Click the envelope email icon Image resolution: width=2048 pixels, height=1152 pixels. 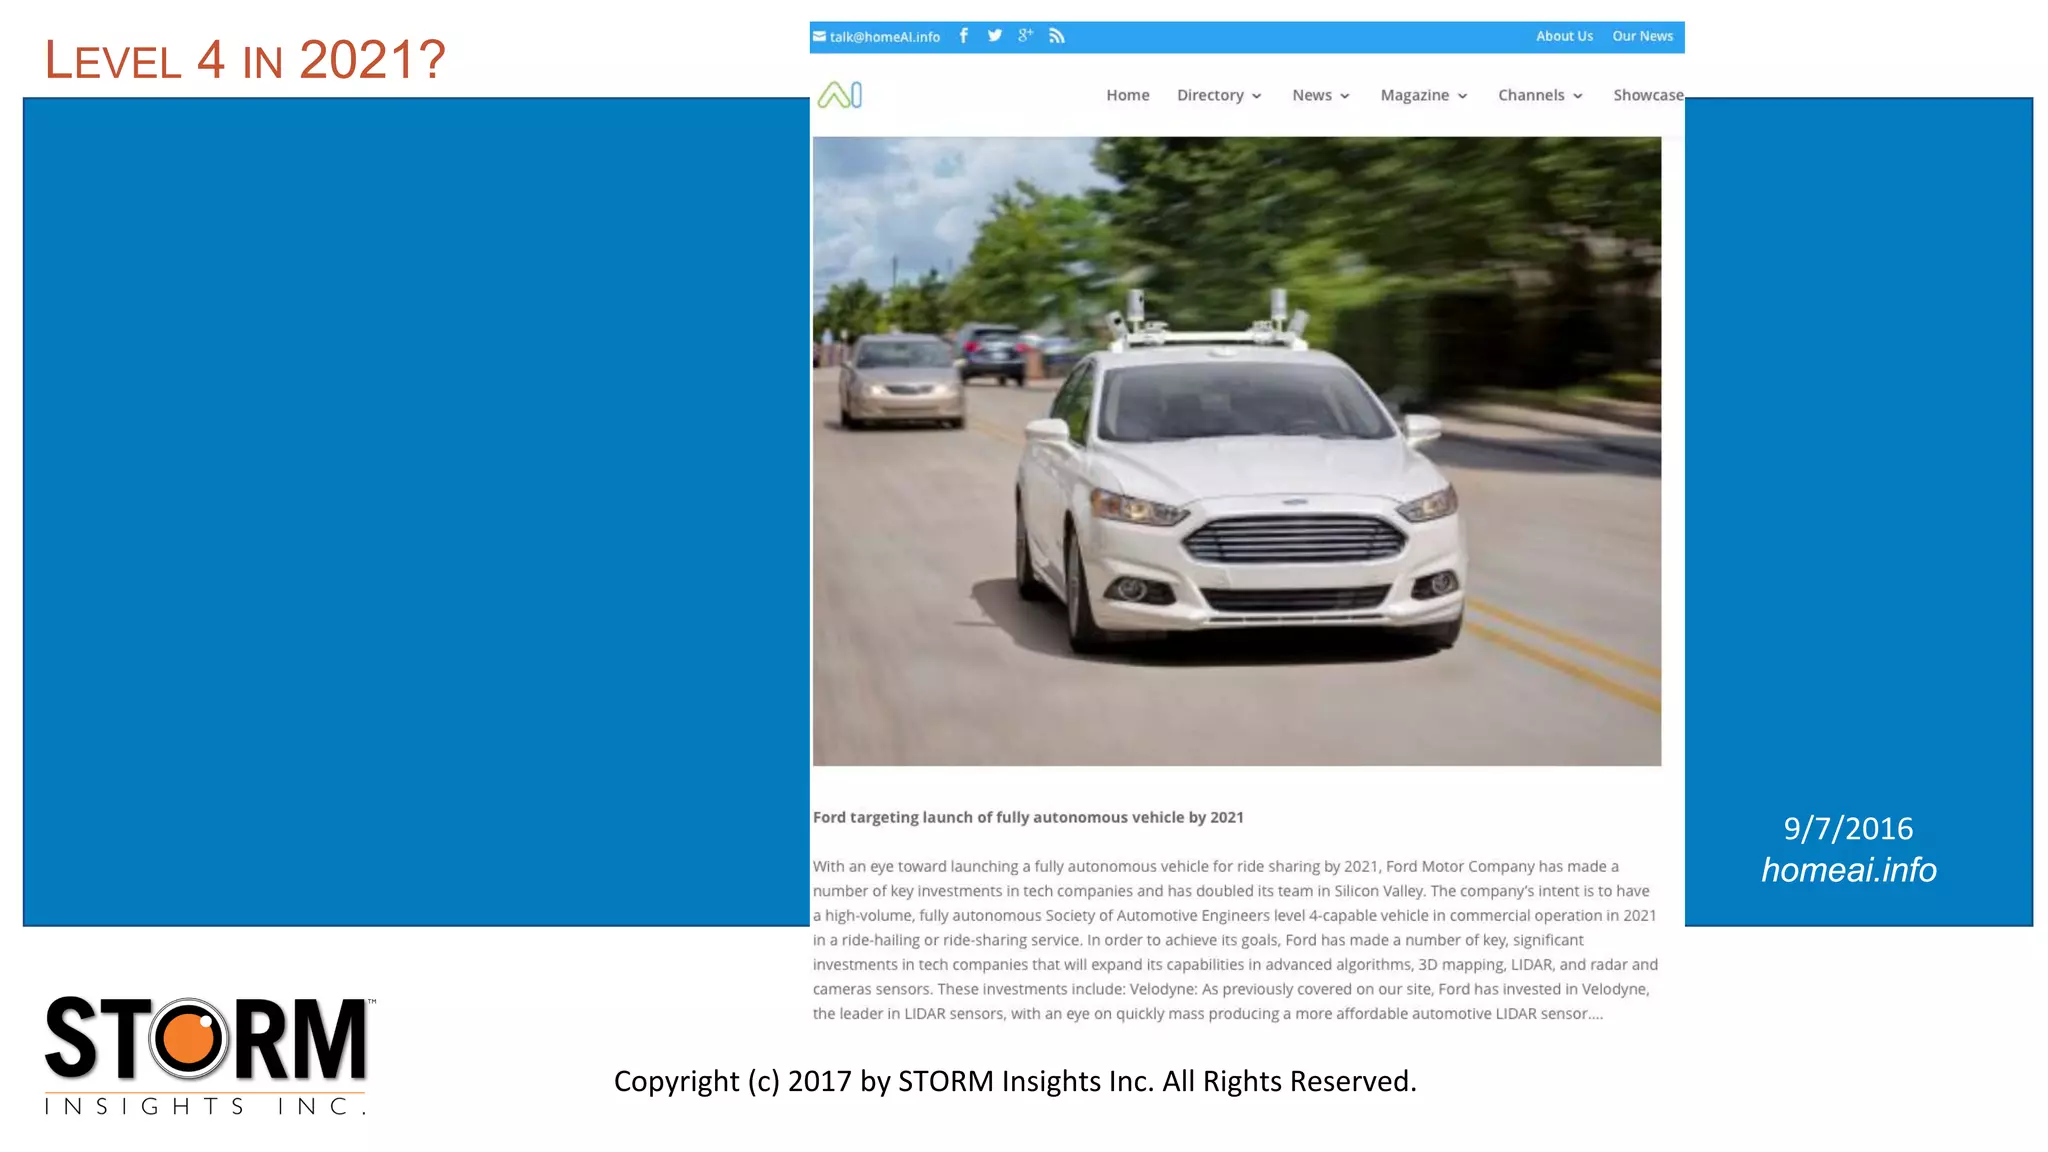[819, 36]
